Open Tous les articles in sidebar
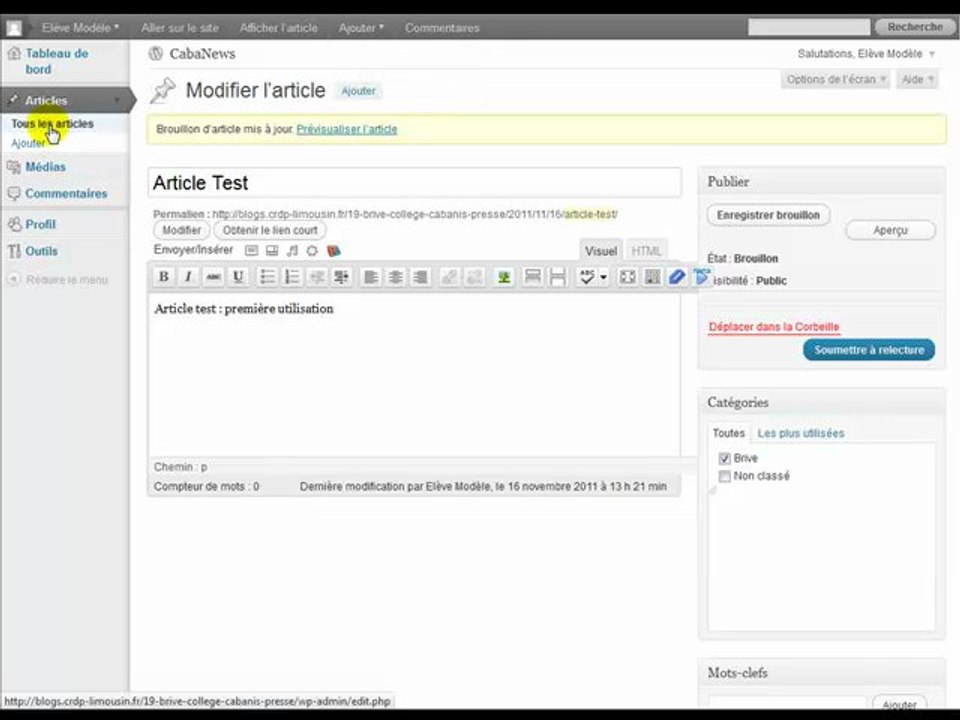This screenshot has width=960, height=720. (x=53, y=124)
